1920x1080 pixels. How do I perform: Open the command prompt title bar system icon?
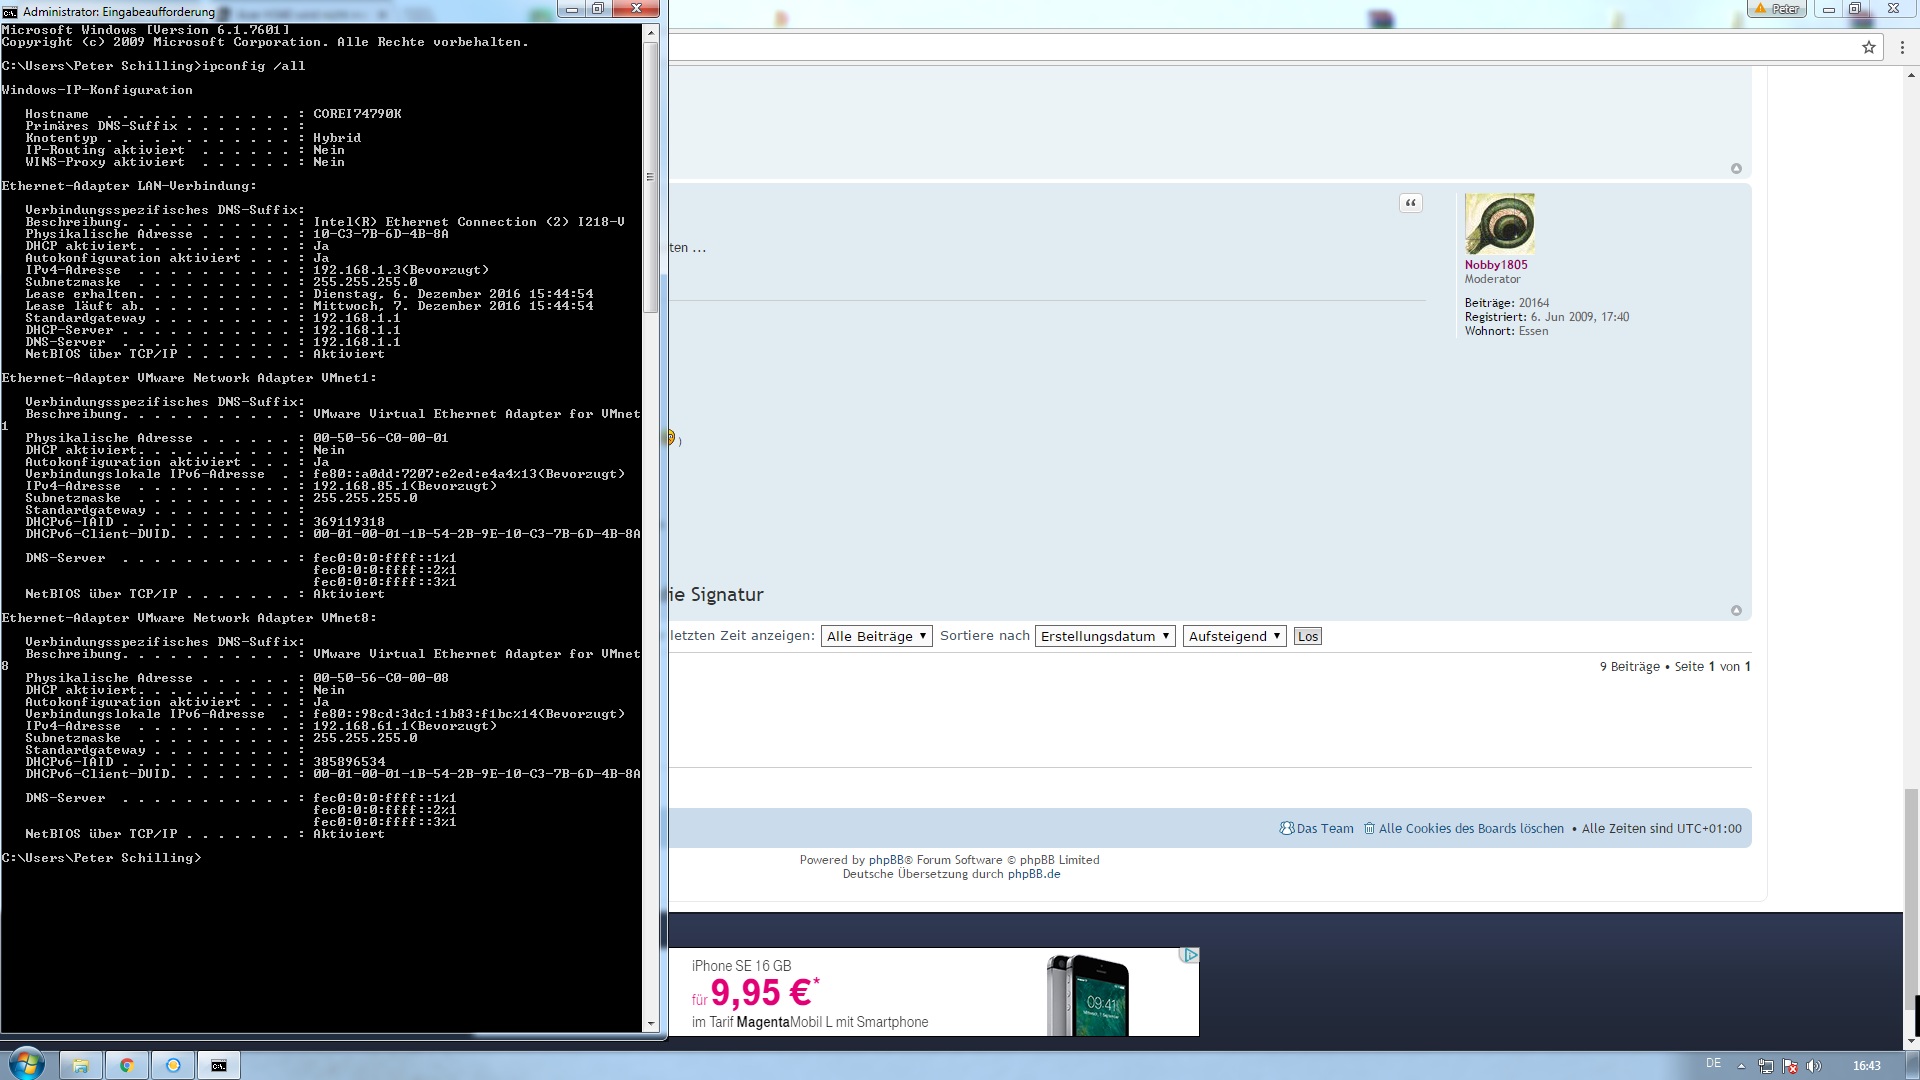(x=10, y=11)
